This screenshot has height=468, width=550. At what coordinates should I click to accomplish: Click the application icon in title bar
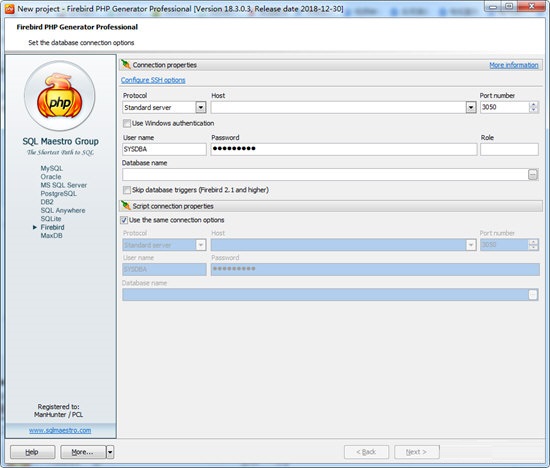coord(9,9)
